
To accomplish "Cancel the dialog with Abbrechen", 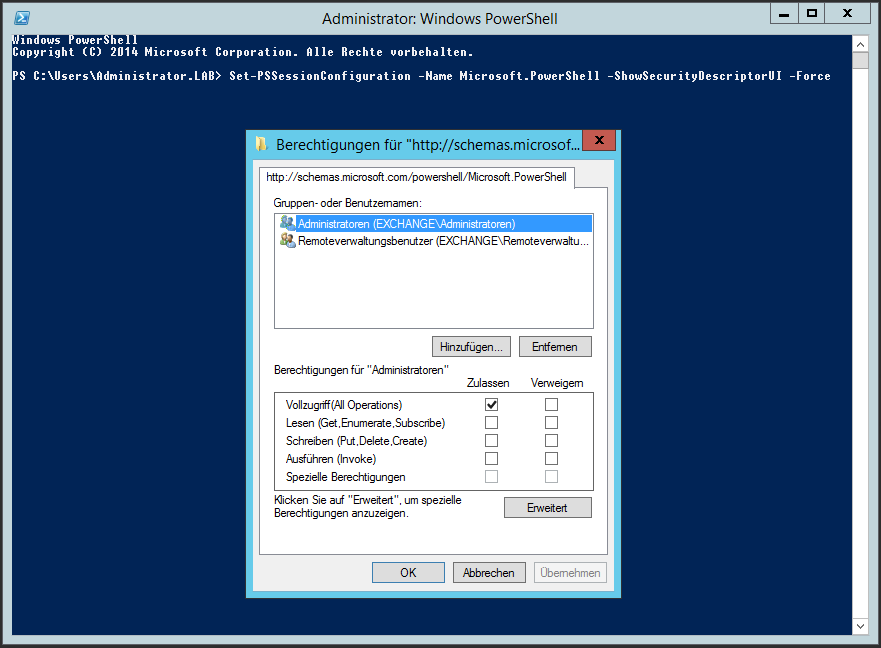I will (489, 573).
